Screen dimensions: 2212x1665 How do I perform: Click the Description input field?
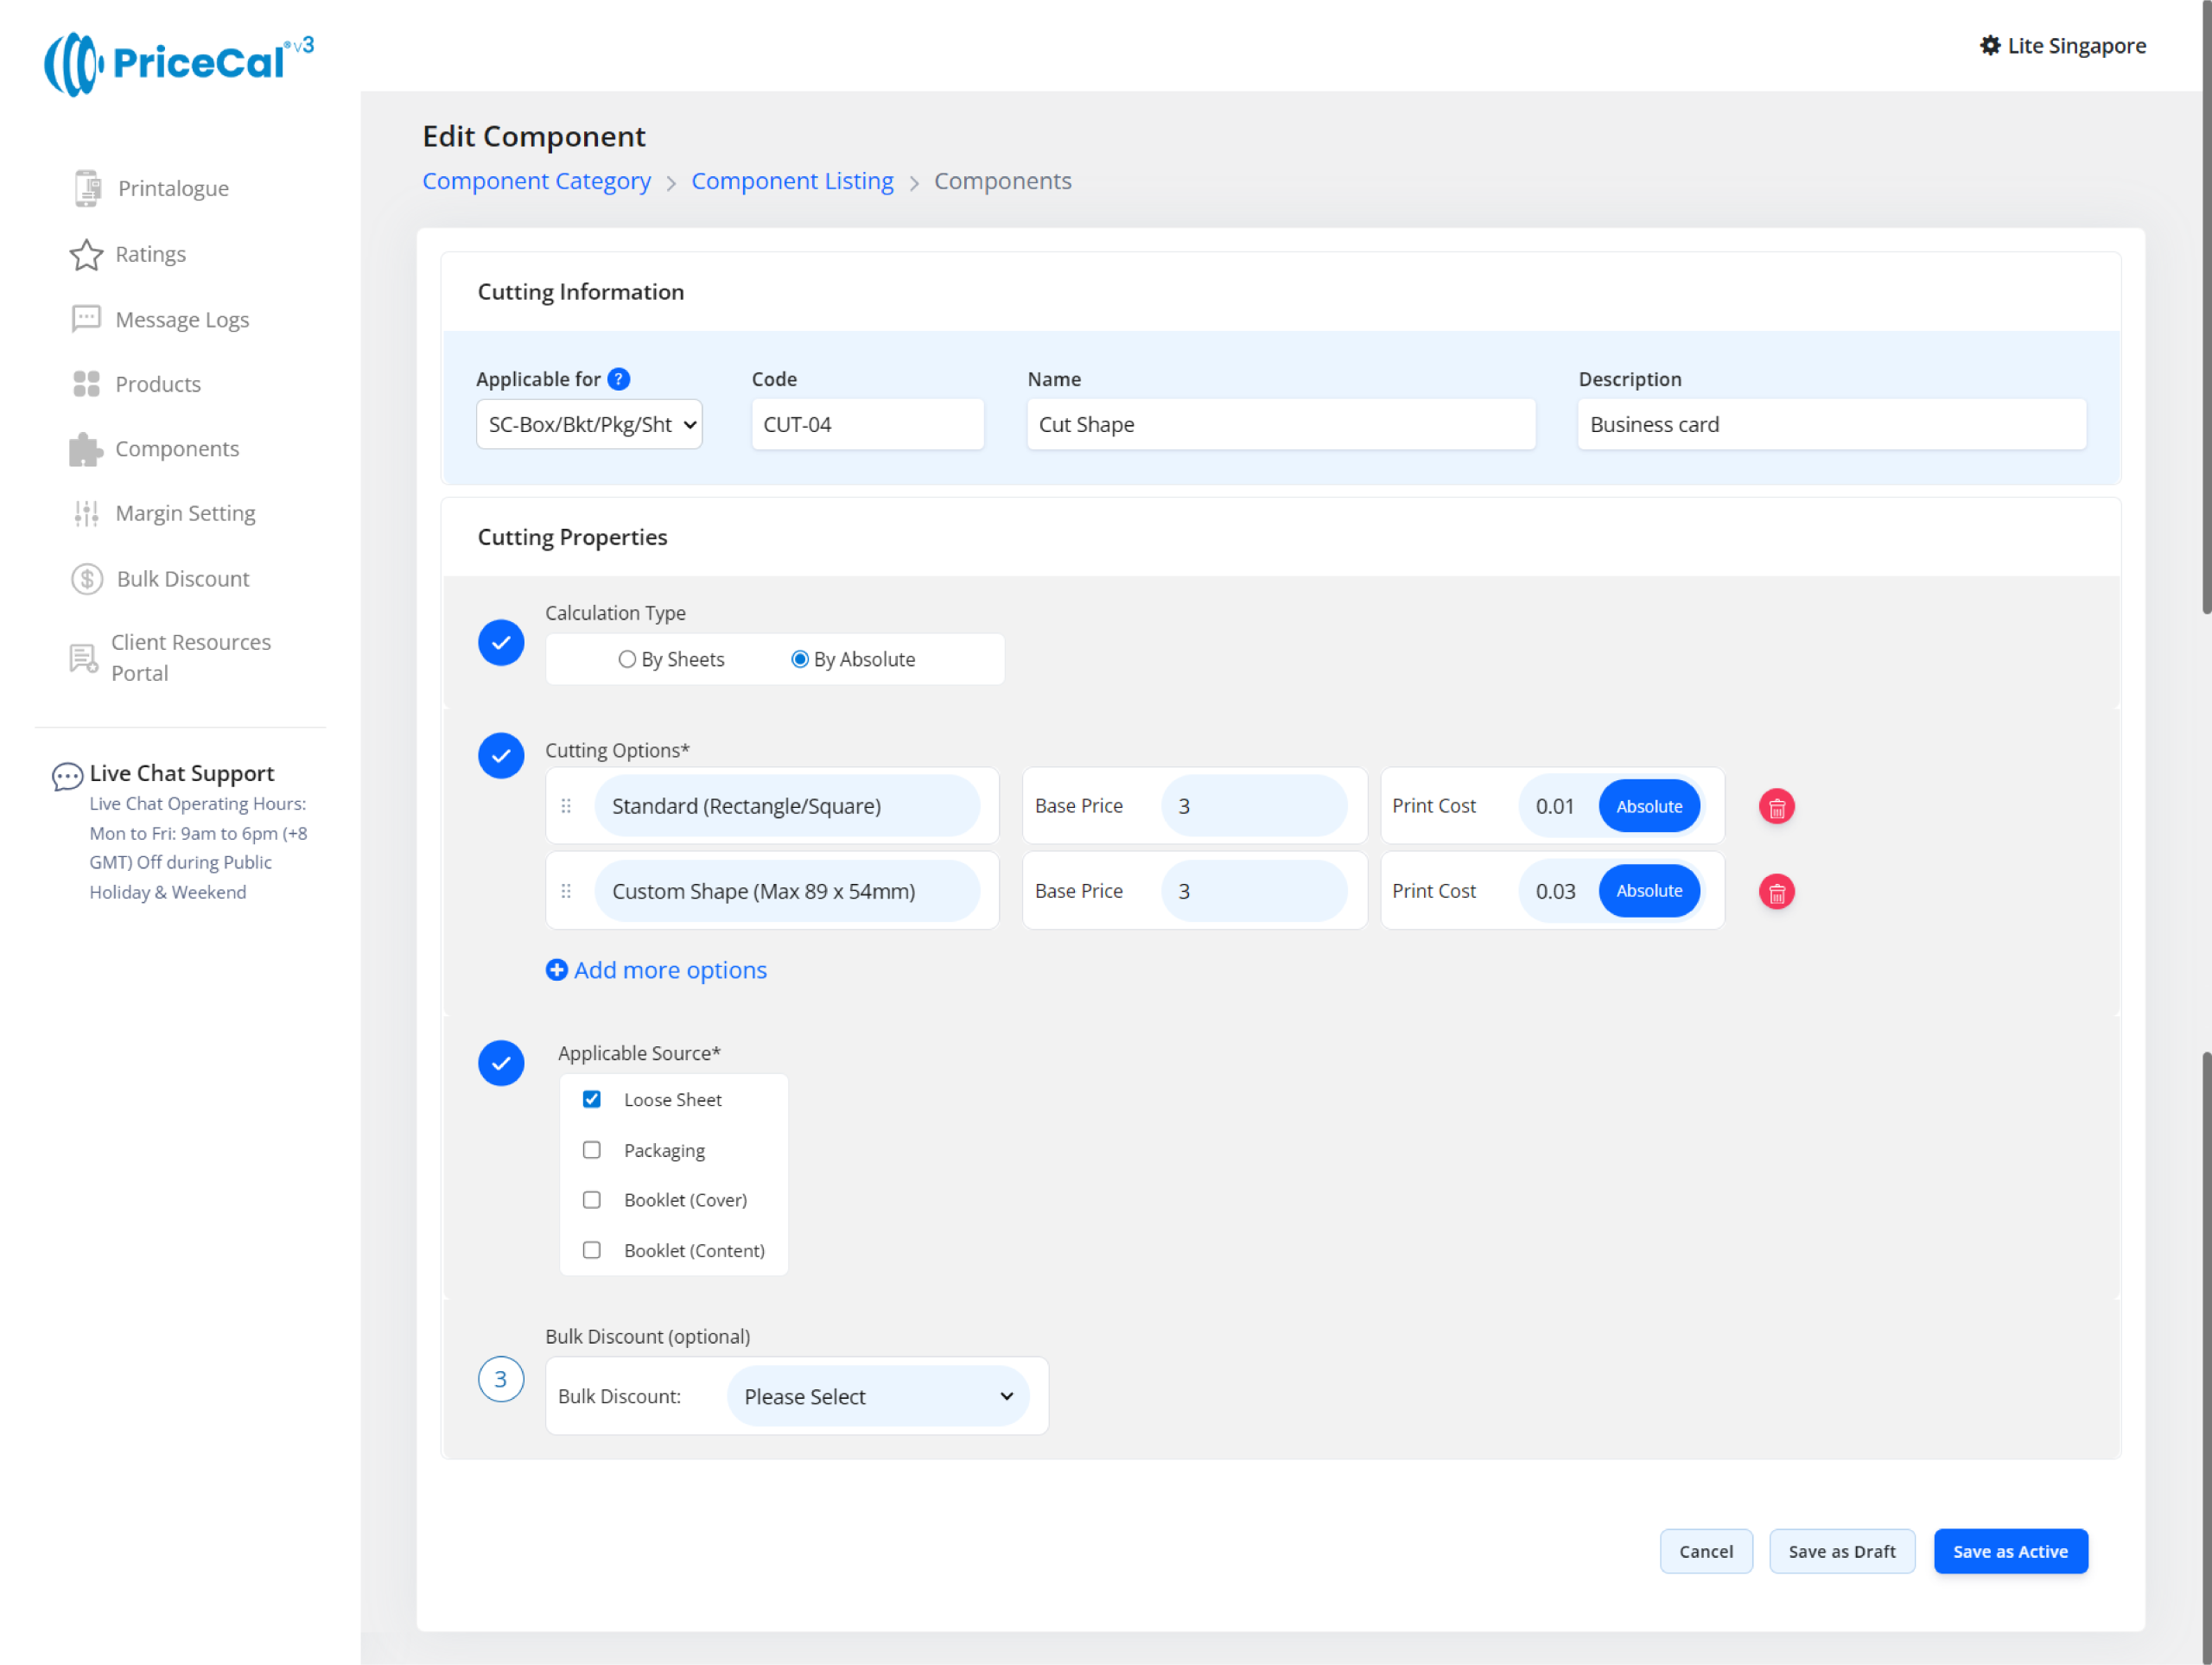click(x=1831, y=425)
